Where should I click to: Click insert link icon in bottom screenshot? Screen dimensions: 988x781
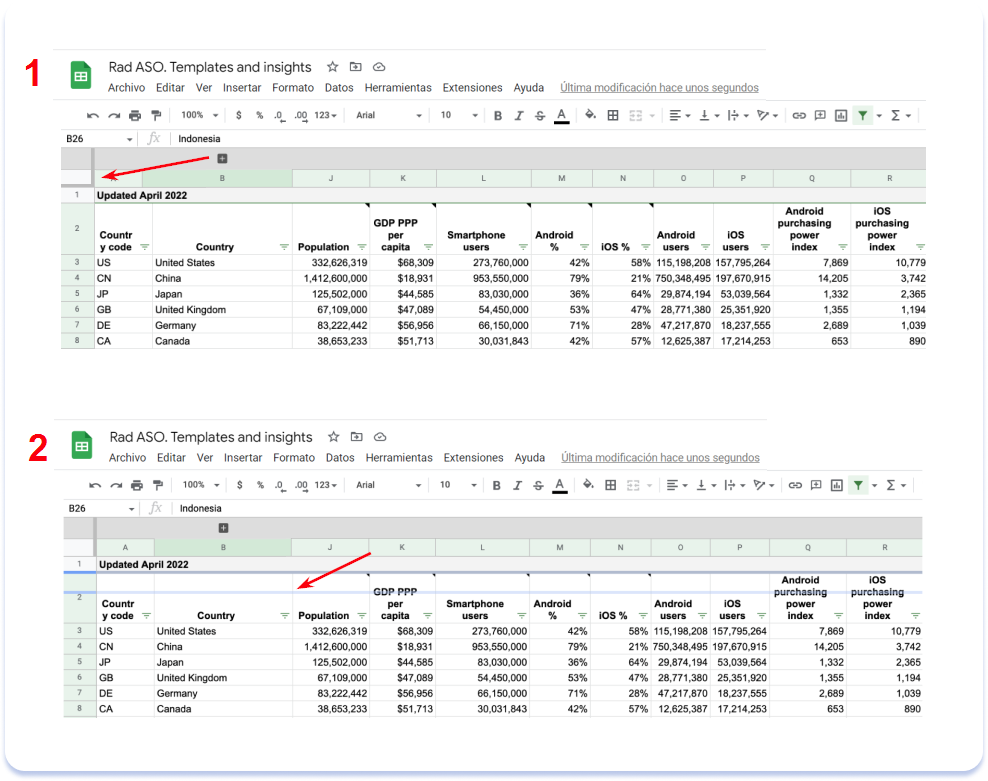pyautogui.click(x=796, y=485)
